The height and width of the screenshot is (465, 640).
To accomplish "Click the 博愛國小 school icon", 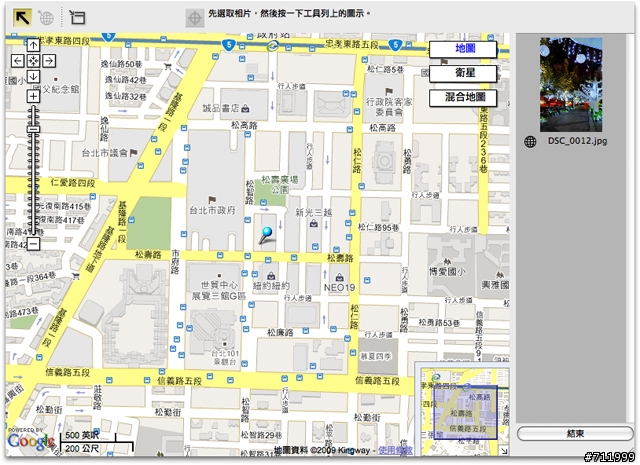I will point(447,261).
